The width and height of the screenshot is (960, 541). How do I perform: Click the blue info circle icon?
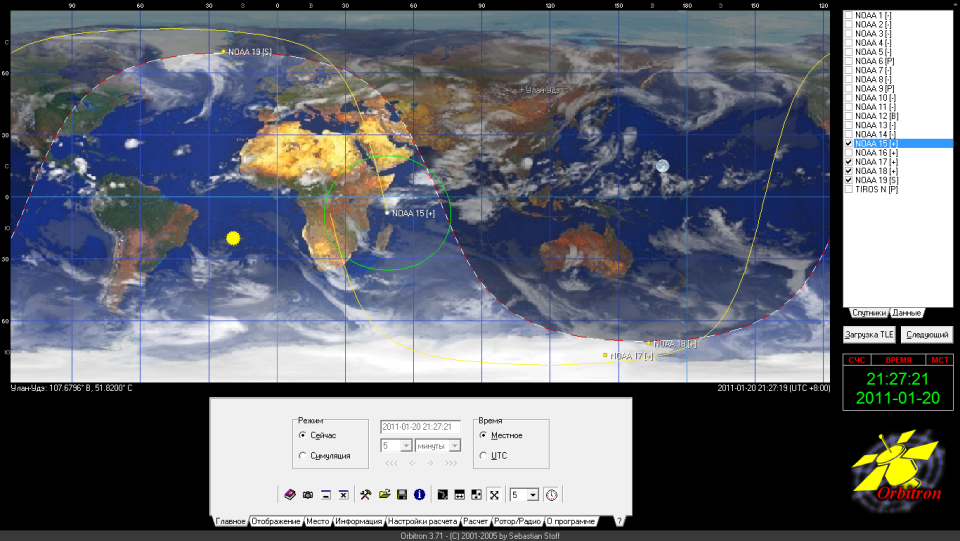point(419,494)
